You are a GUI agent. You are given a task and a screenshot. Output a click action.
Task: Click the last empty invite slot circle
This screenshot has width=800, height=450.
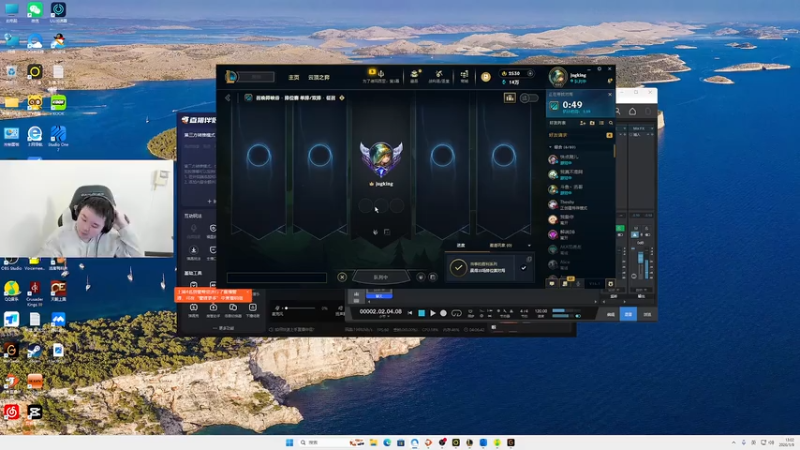[x=504, y=155]
